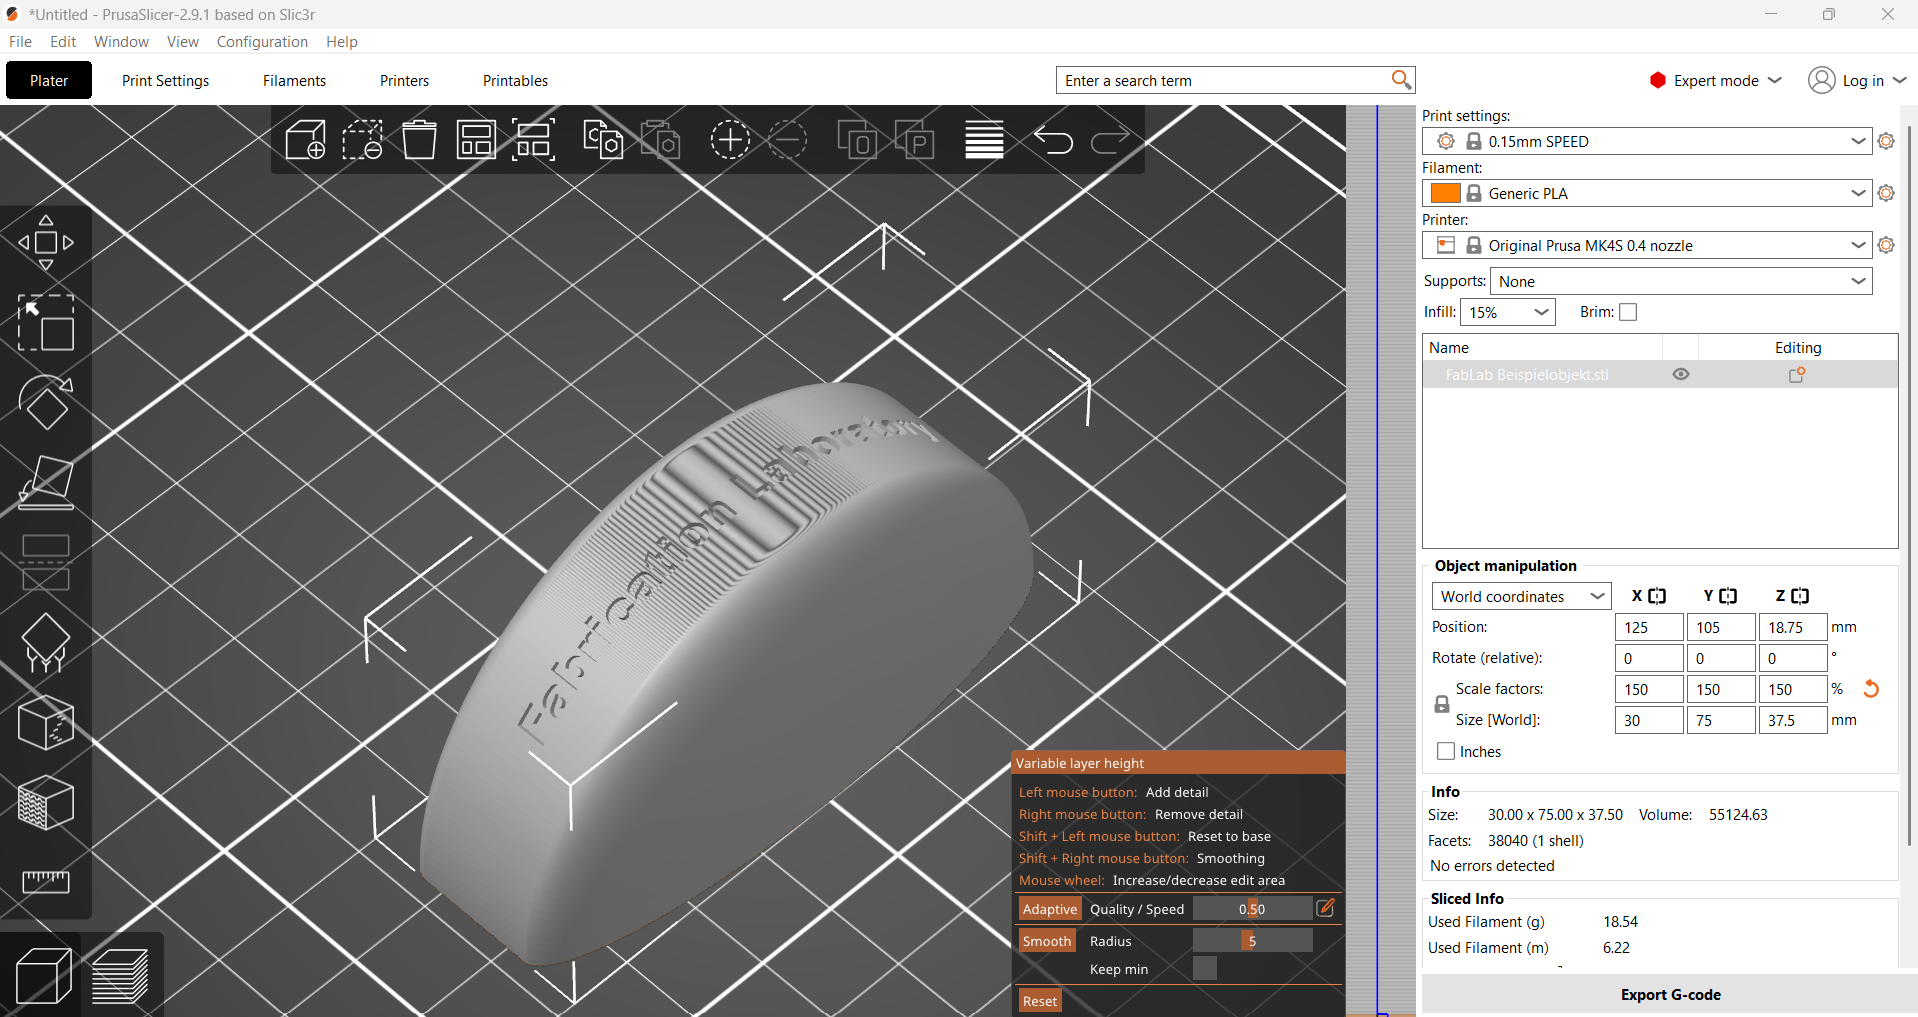Click the Delete selected object icon

(363, 140)
